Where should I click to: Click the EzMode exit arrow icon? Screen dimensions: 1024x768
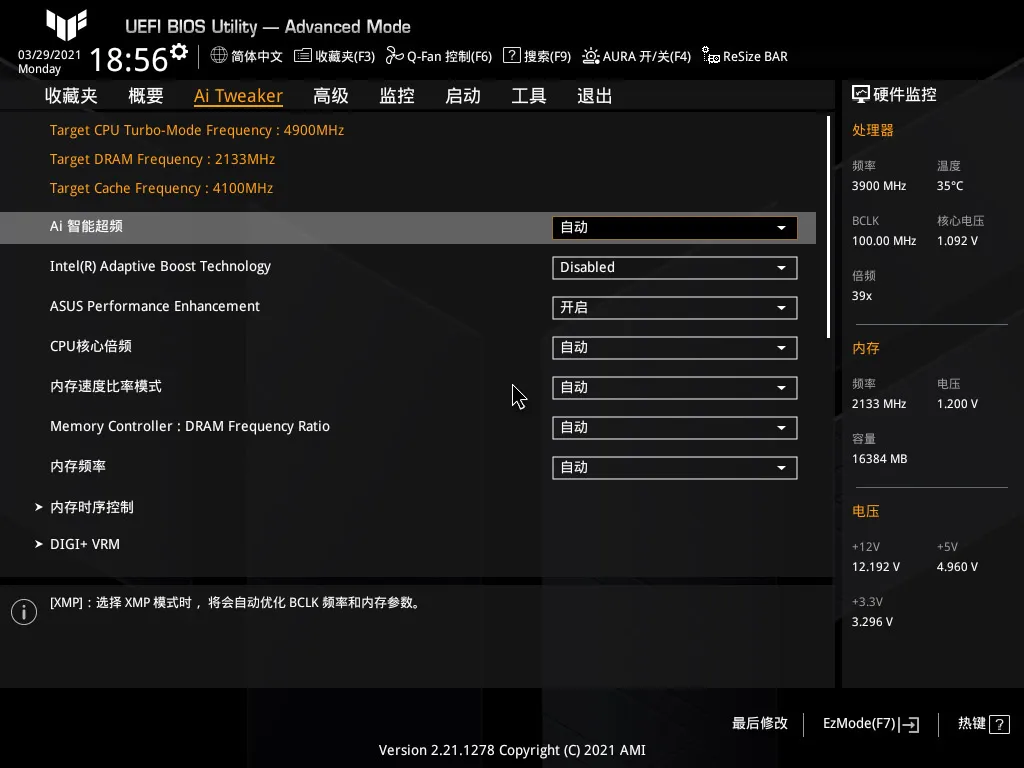tap(909, 724)
